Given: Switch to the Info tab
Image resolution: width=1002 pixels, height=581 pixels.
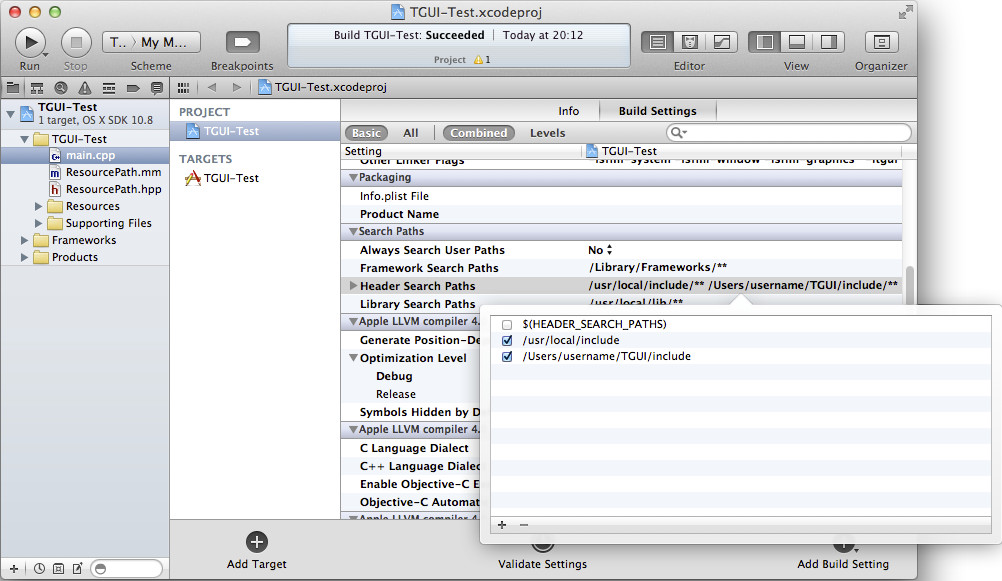Looking at the screenshot, I should (568, 111).
